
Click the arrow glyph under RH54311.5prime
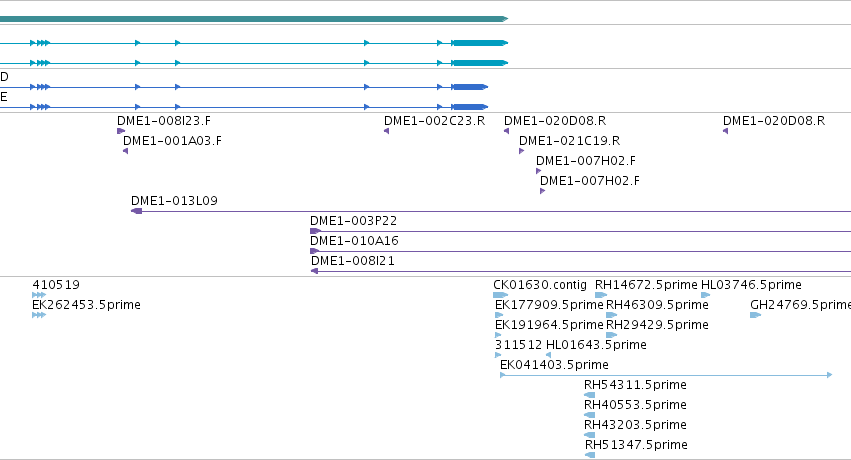589,395
